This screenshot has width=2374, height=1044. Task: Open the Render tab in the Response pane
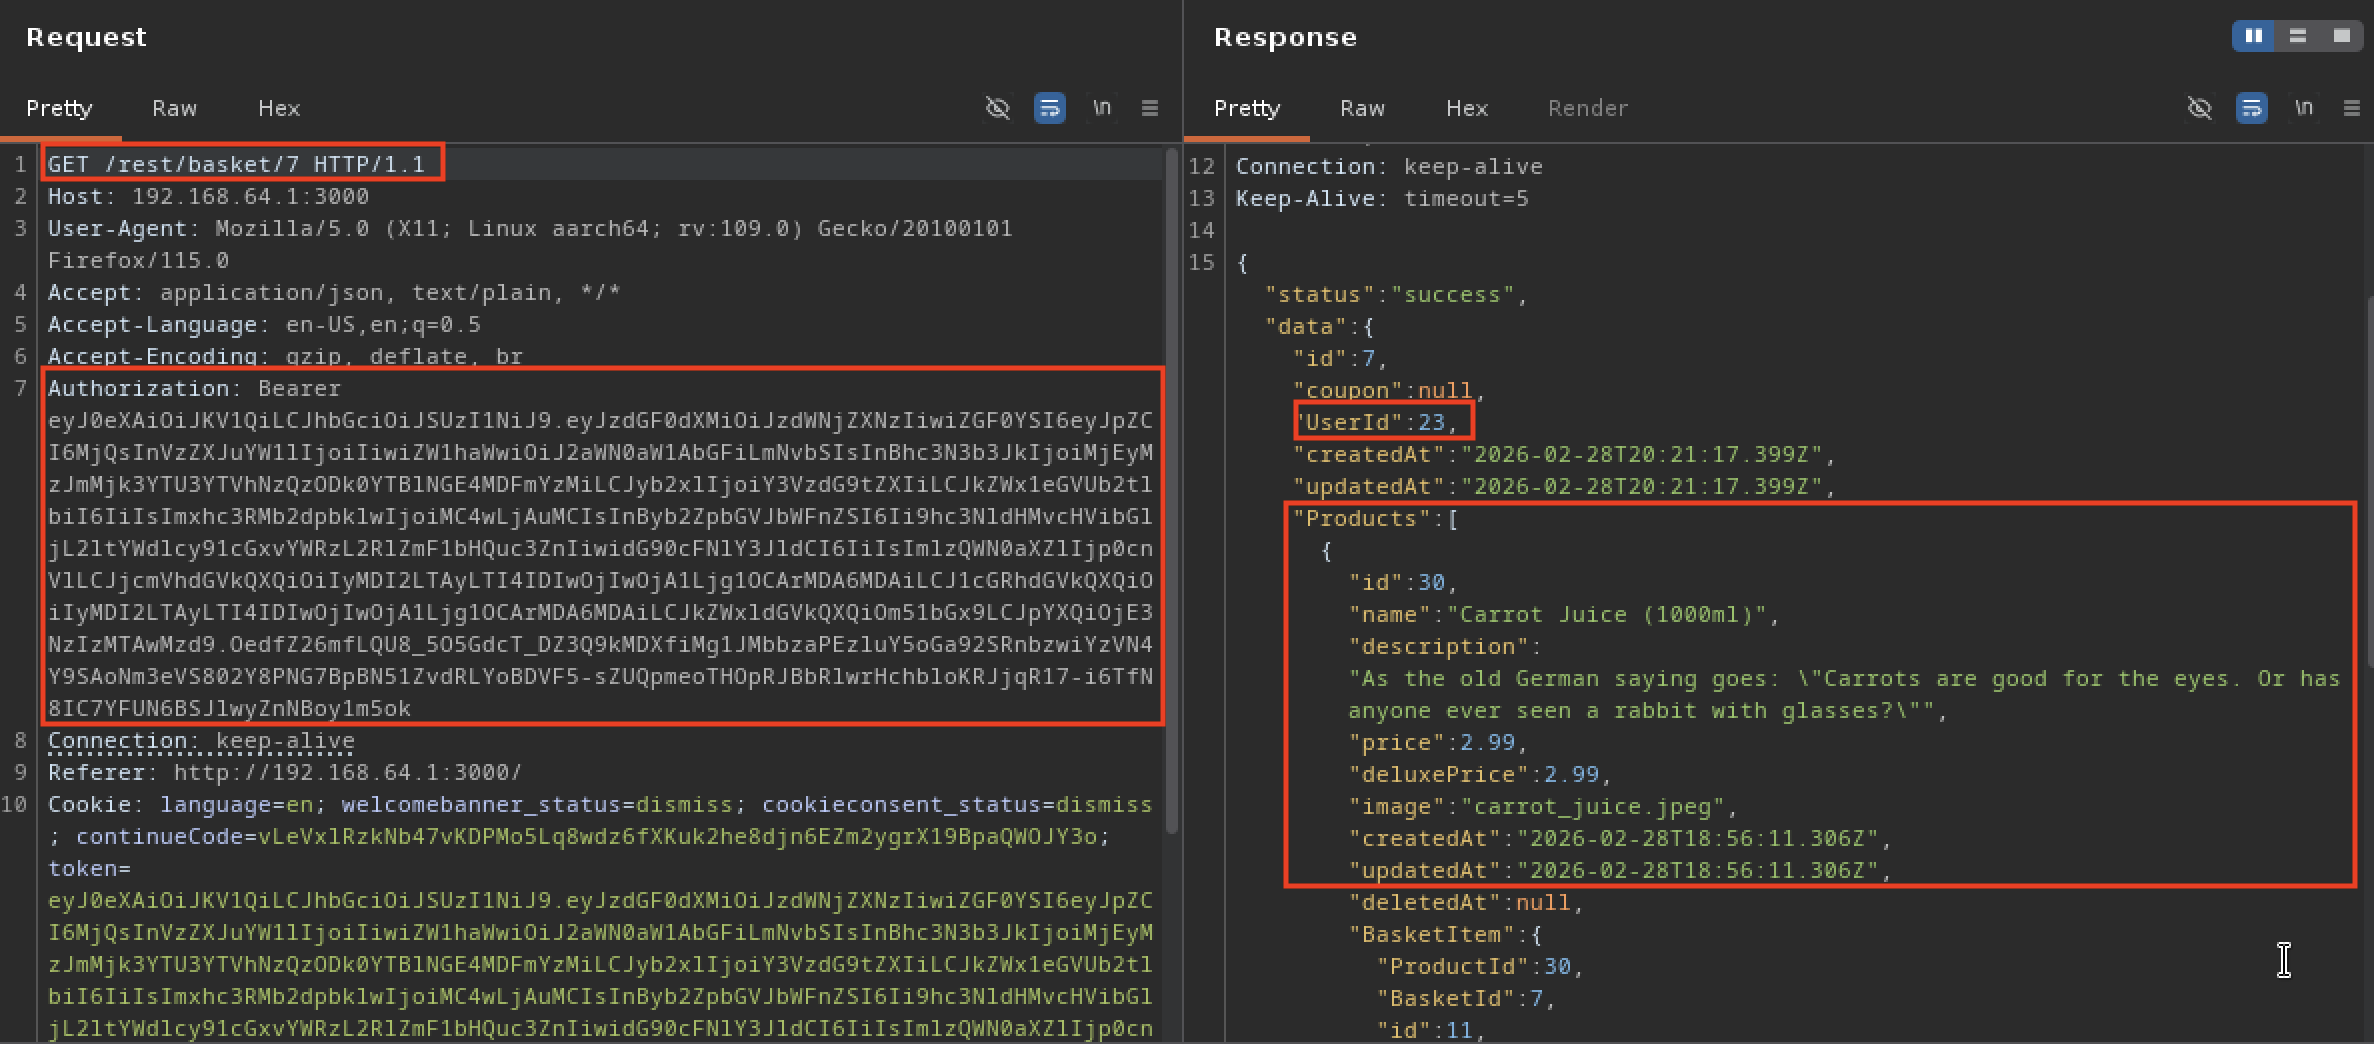pyautogui.click(x=1588, y=108)
